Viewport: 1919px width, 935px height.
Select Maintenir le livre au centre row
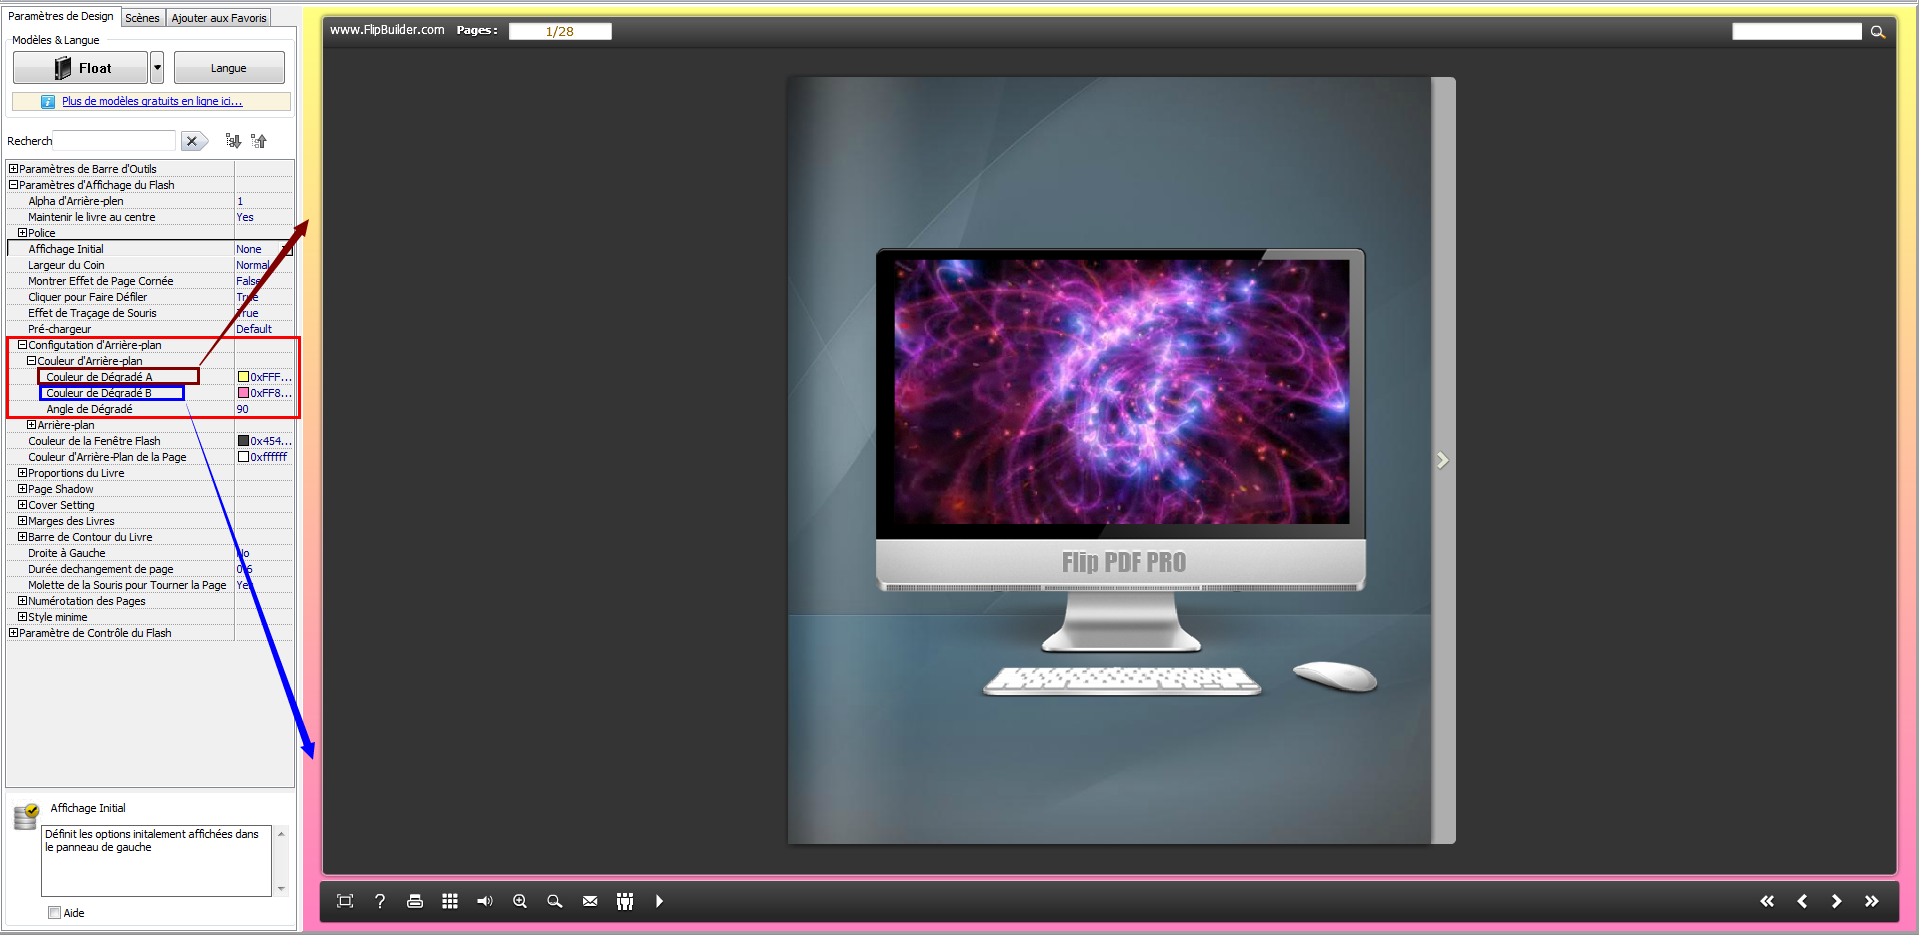(x=150, y=217)
